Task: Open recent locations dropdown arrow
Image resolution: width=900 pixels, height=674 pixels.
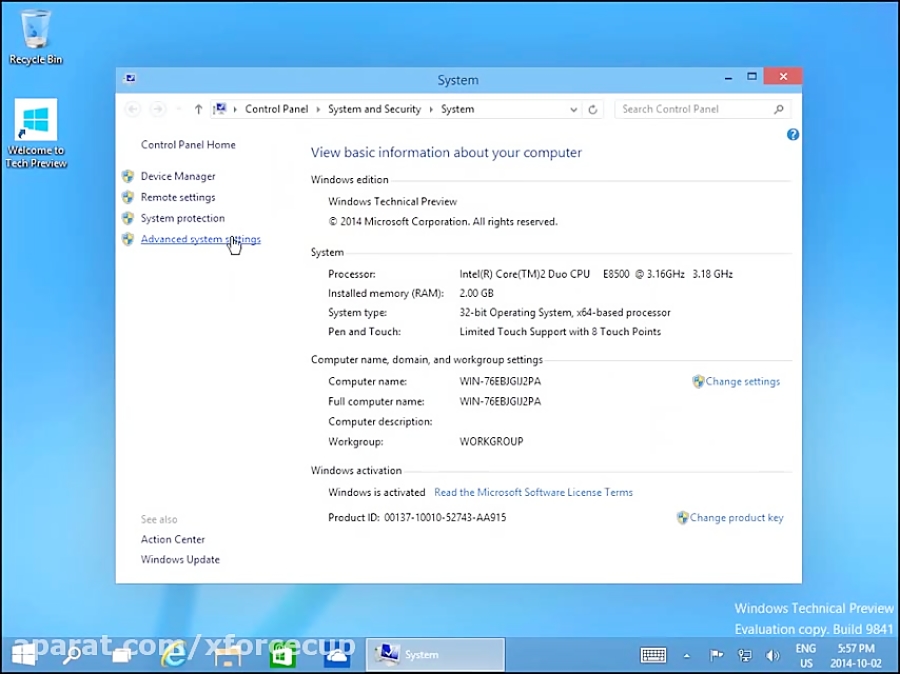Action: (x=179, y=109)
